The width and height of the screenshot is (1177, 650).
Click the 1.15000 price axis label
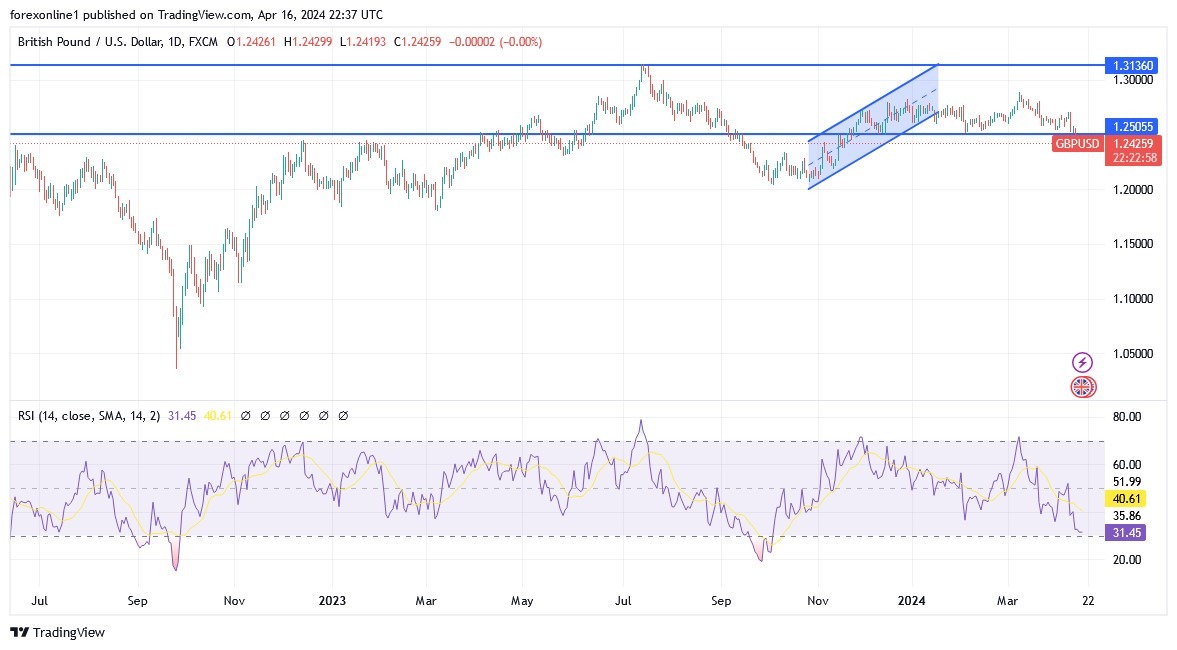[x=1133, y=244]
